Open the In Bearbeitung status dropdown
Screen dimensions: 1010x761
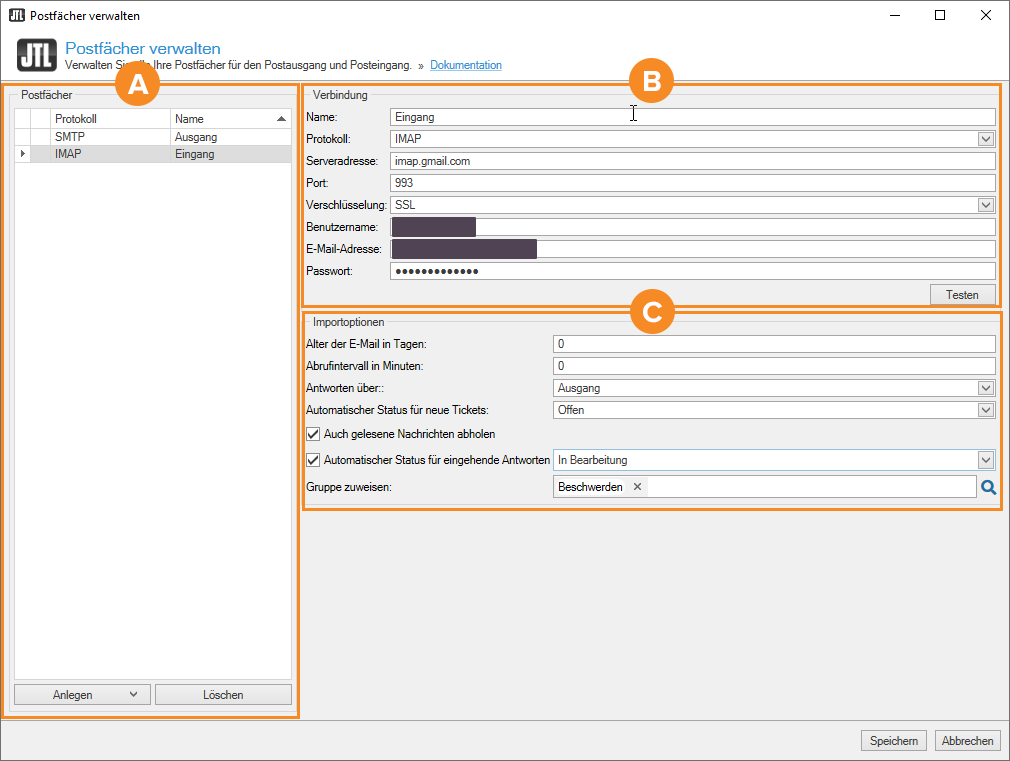point(986,460)
